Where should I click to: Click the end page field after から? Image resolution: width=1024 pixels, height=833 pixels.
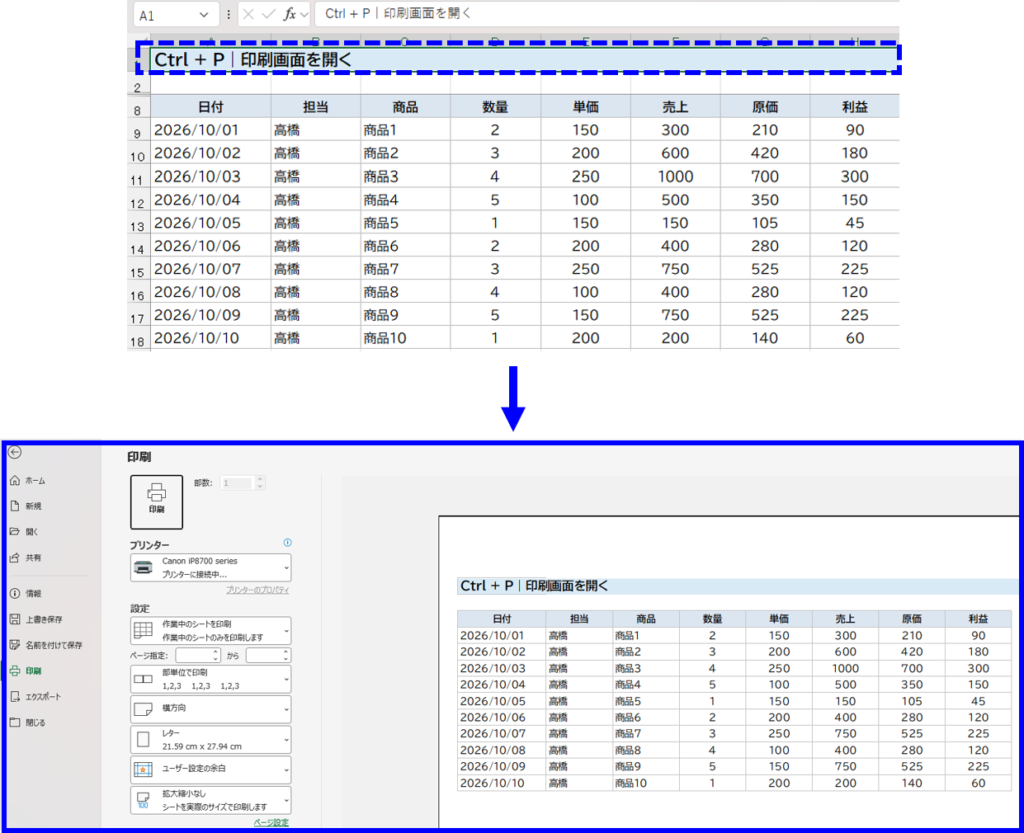(268, 655)
